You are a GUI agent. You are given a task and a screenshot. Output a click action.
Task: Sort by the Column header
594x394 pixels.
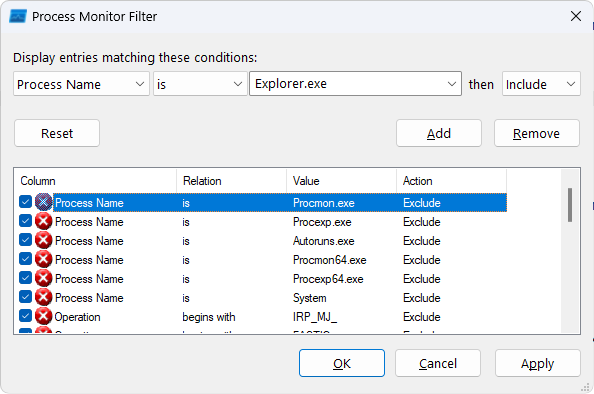pos(95,181)
